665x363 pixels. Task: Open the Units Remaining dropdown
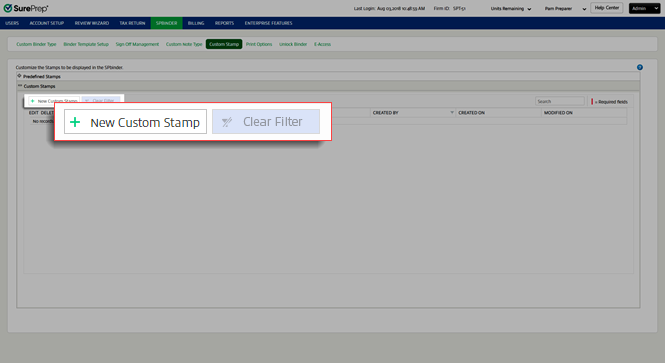coord(511,8)
